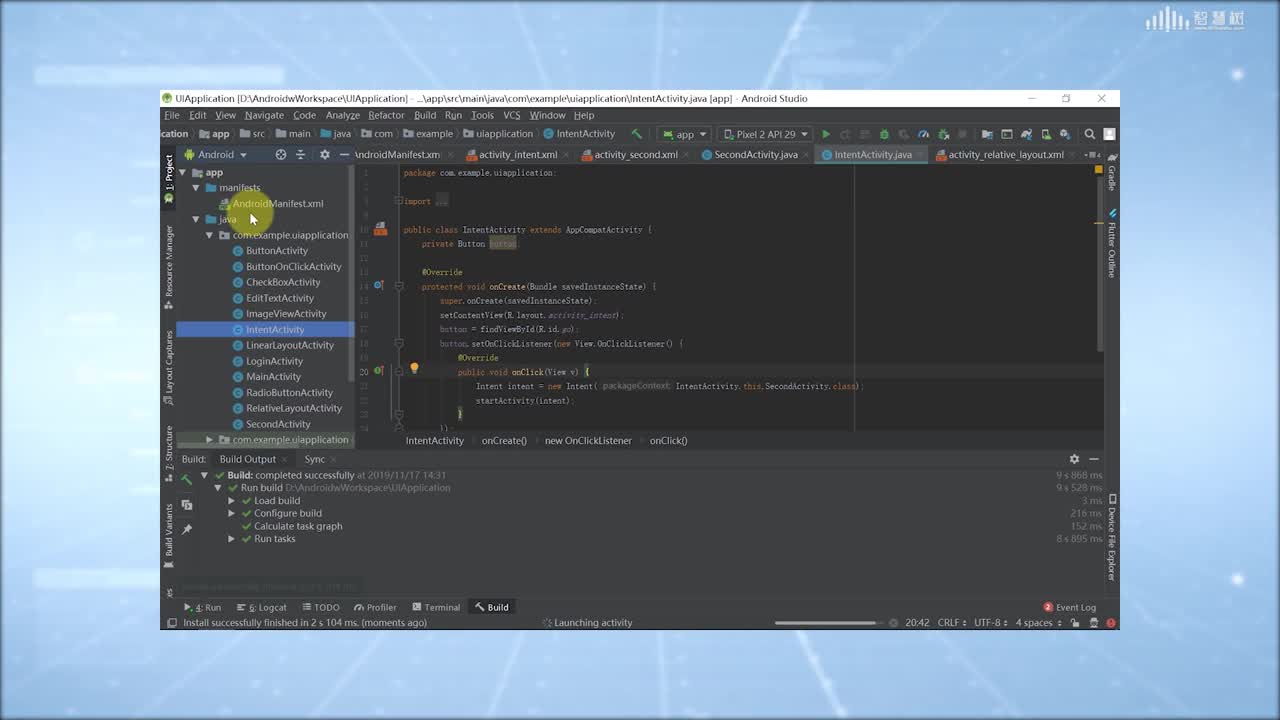Open the Profiler tool window
Viewport: 1280px width, 720px height.
point(375,607)
